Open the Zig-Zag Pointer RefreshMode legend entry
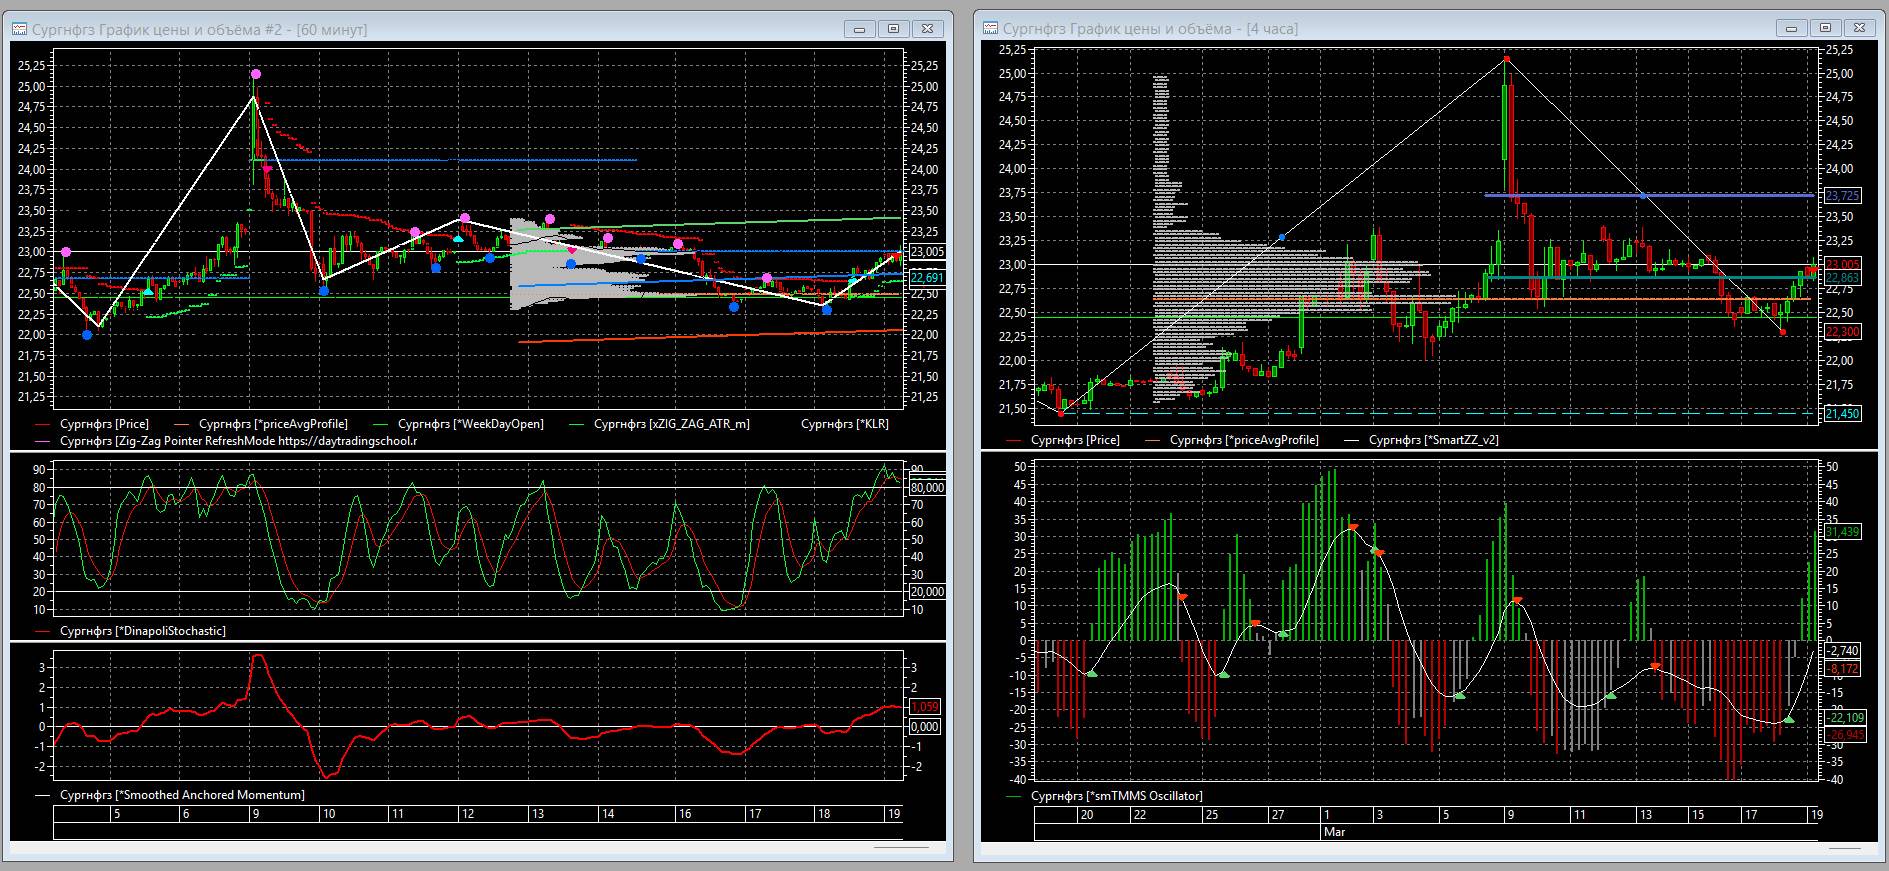Viewport: 1889px width, 871px height. (x=238, y=440)
